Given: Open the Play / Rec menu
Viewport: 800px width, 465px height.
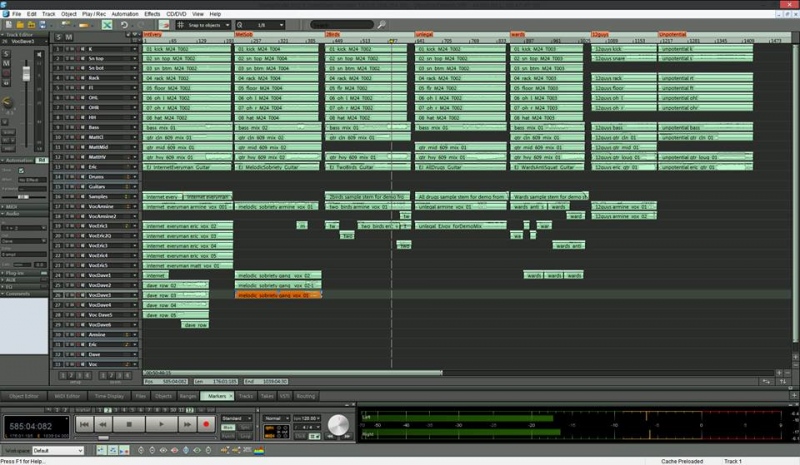Looking at the screenshot, I should tap(94, 14).
